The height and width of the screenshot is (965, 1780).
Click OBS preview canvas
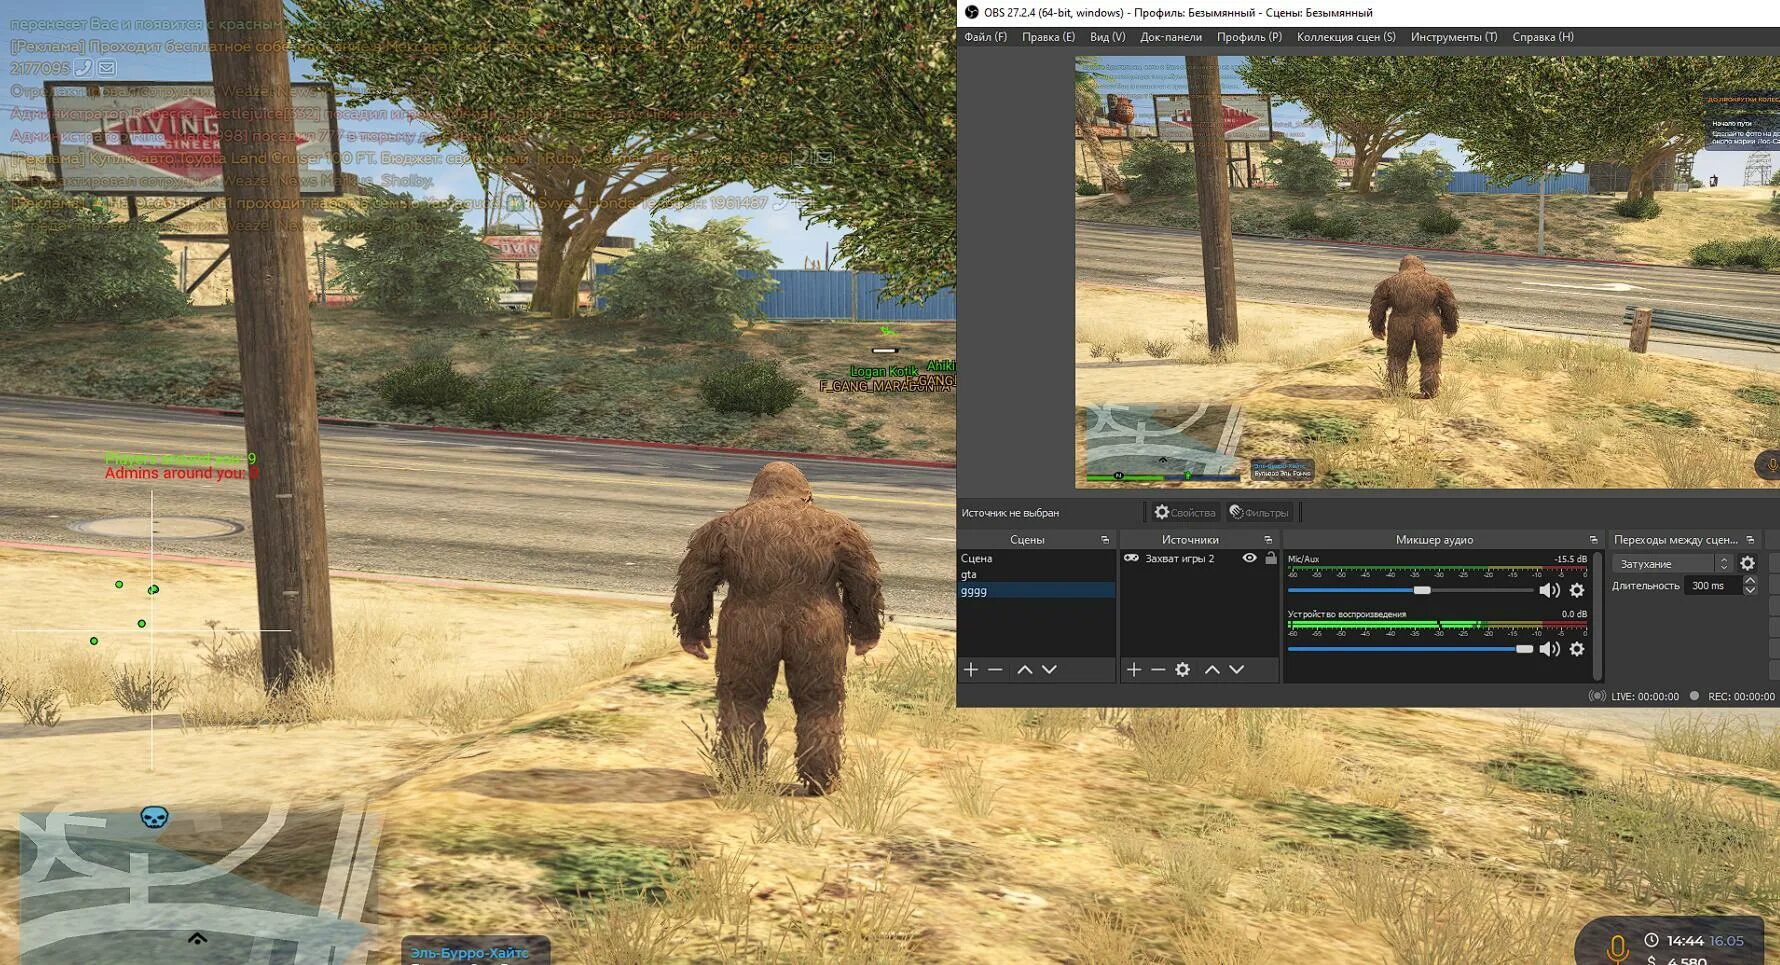pyautogui.click(x=1427, y=272)
